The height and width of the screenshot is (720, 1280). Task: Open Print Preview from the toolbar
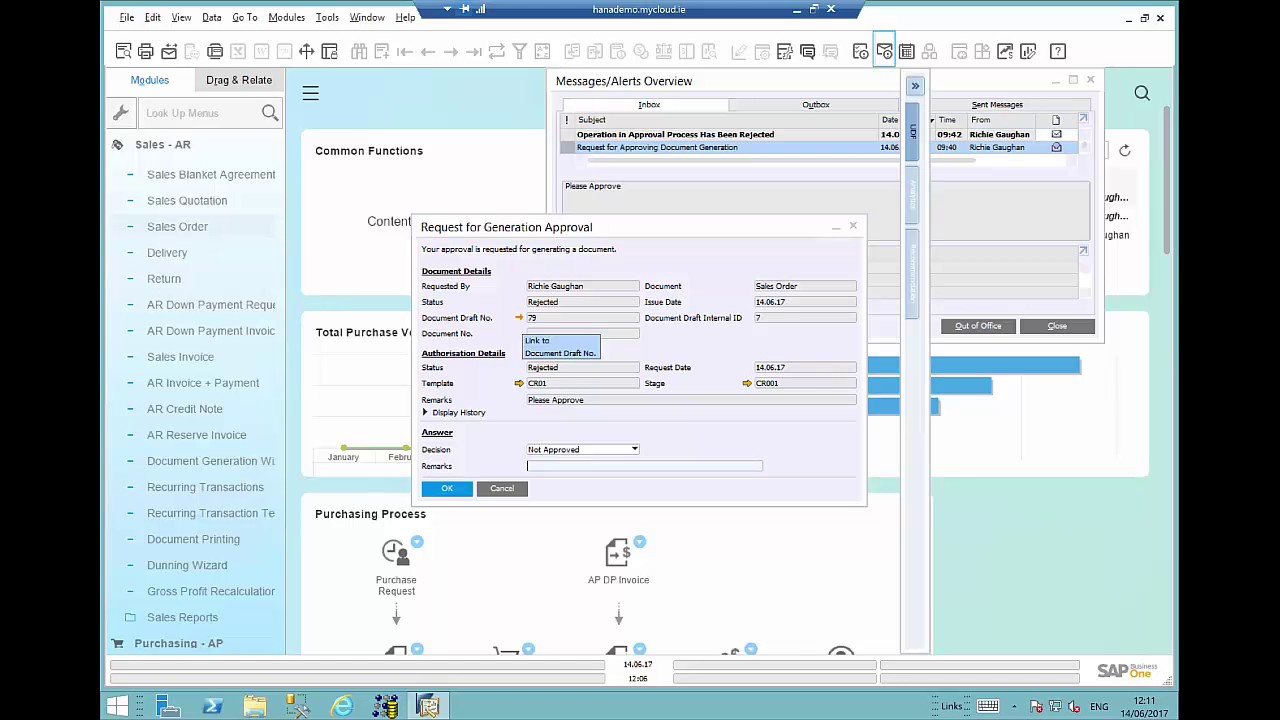(x=123, y=51)
